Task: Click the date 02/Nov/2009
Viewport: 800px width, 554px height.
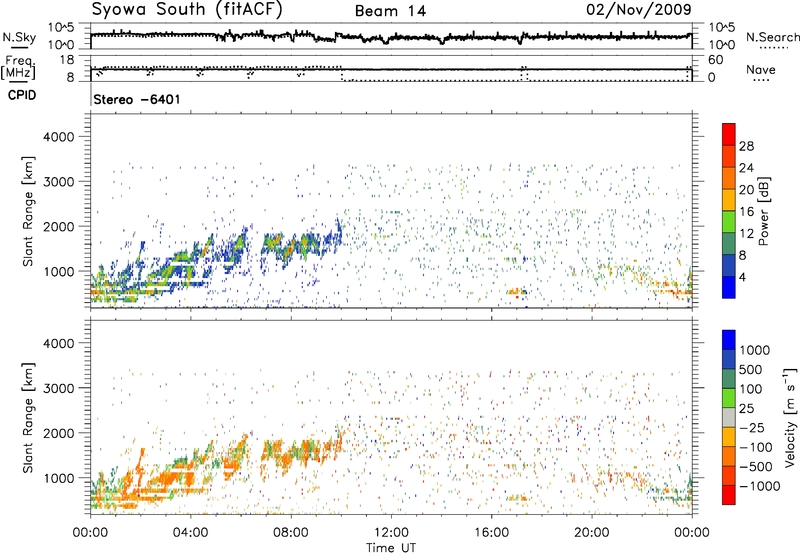Action: (x=639, y=9)
